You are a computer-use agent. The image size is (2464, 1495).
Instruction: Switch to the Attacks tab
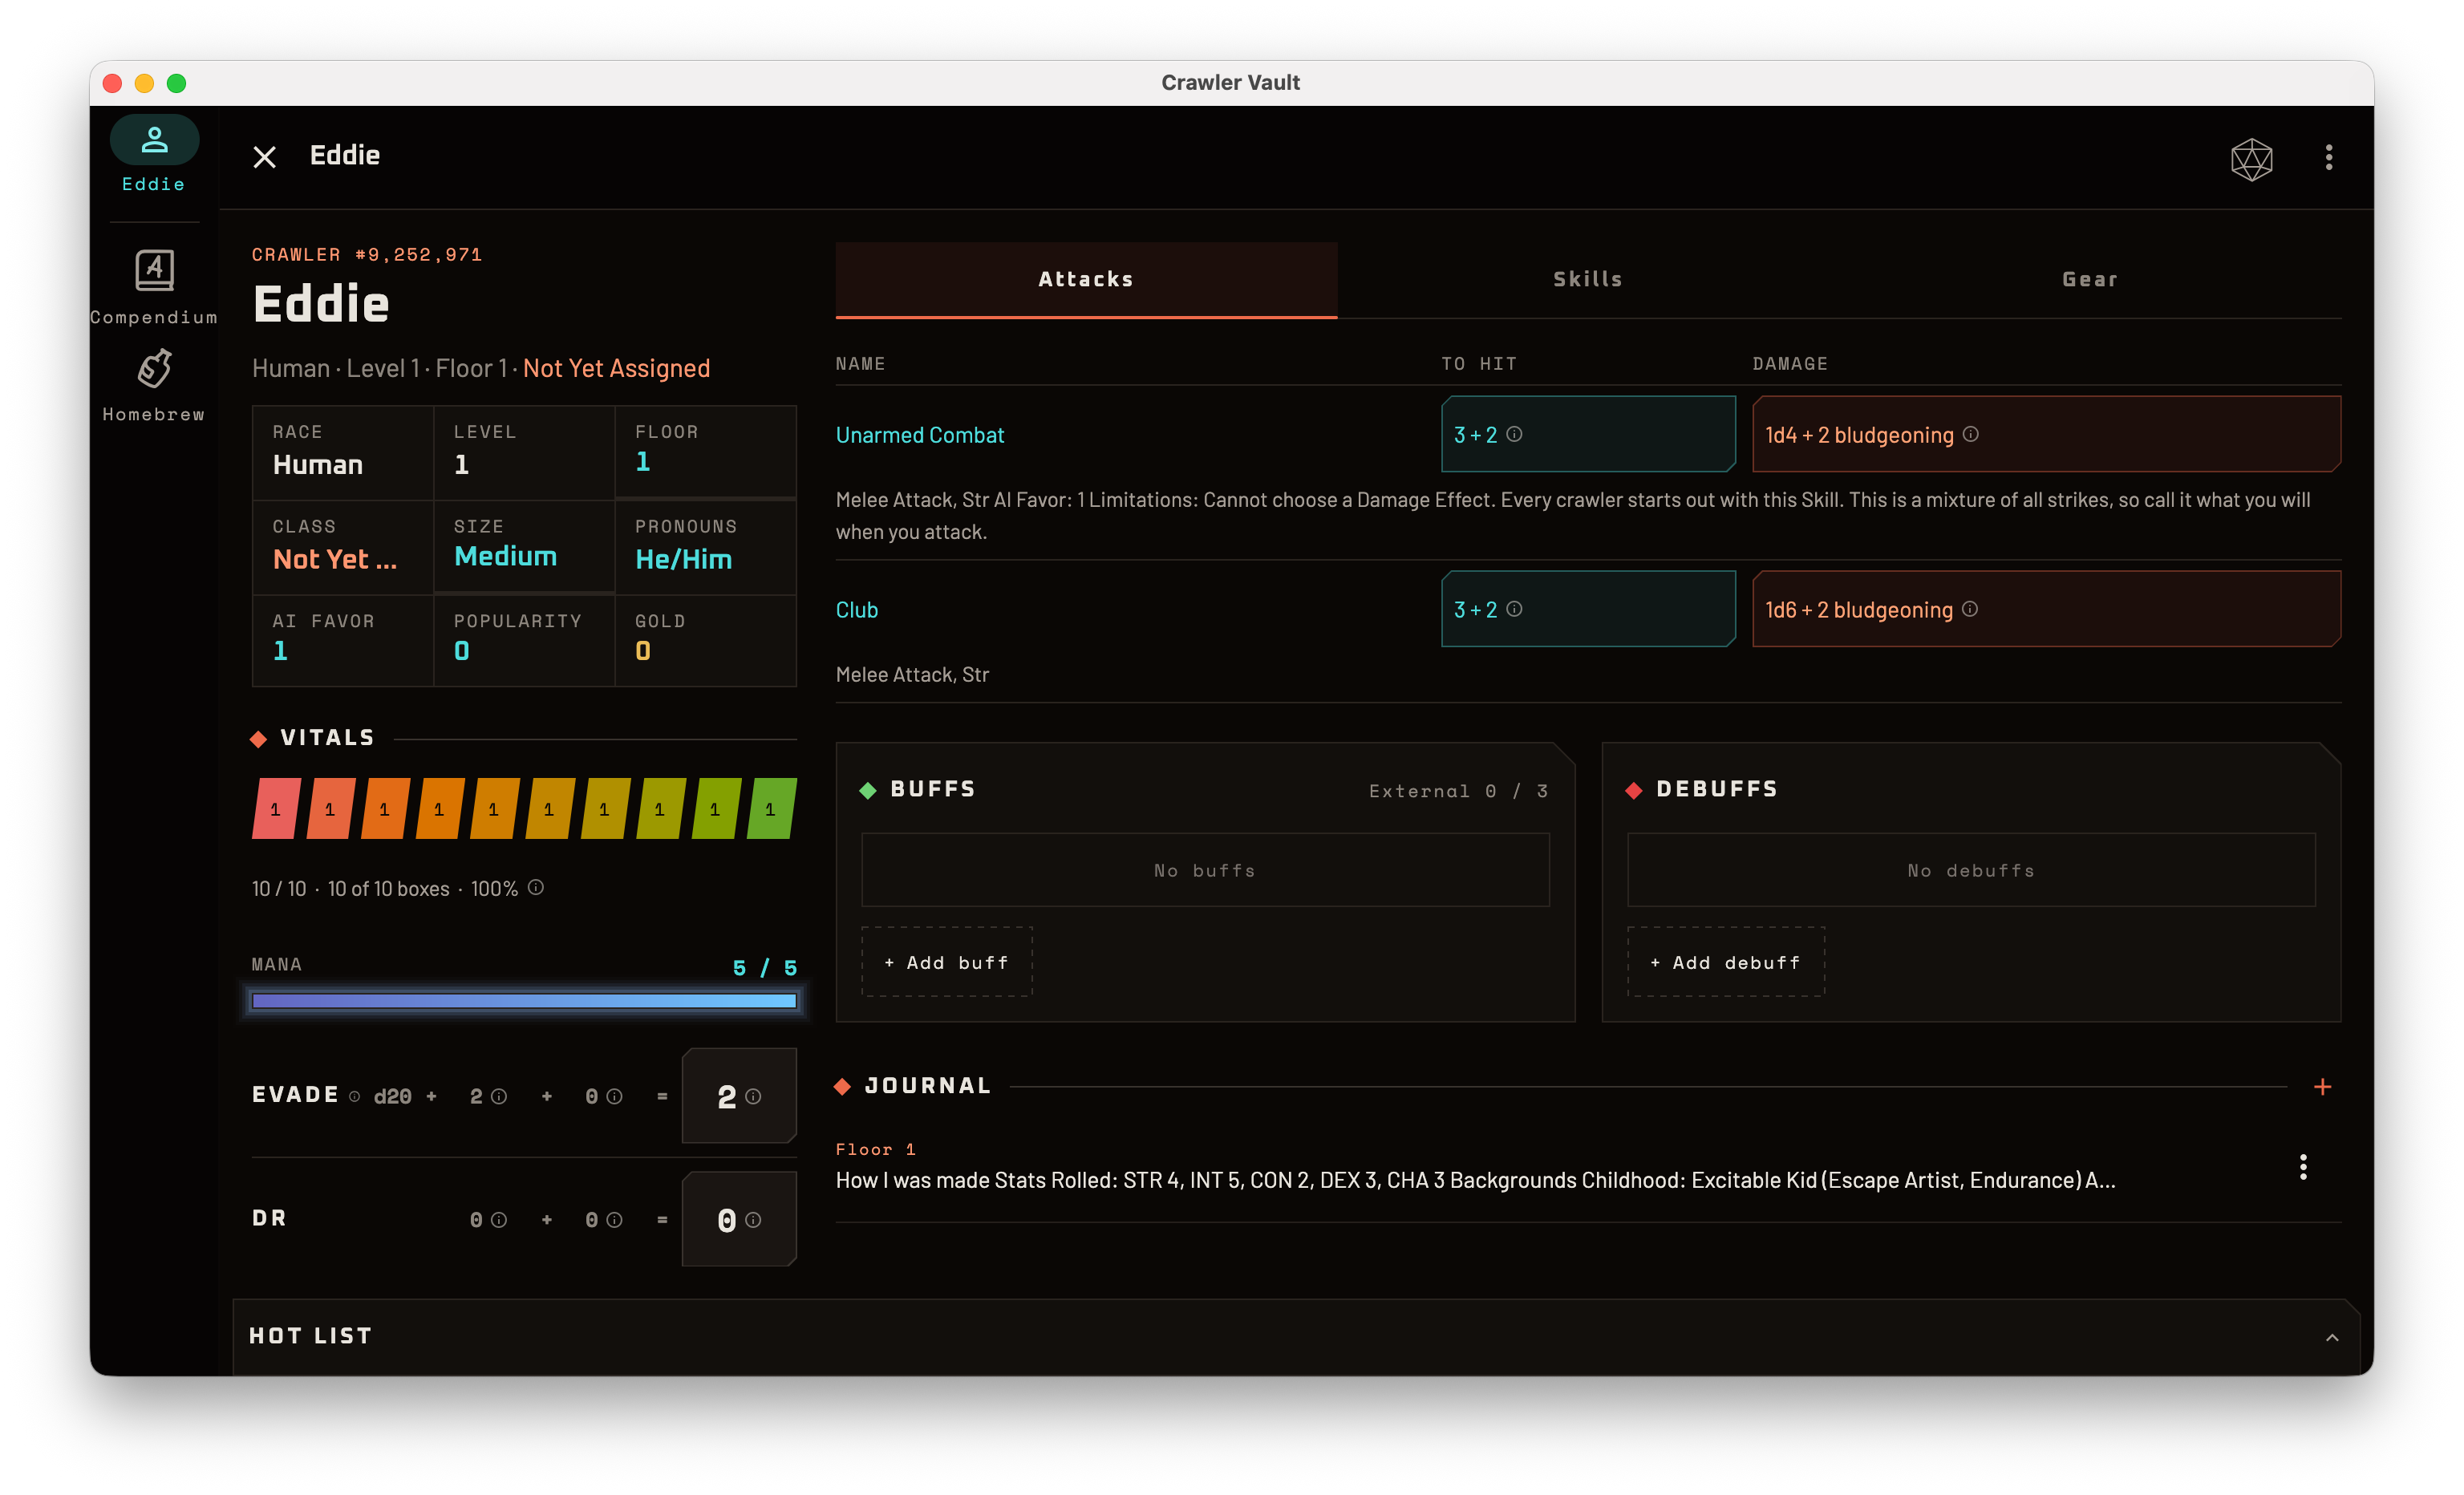(1086, 279)
